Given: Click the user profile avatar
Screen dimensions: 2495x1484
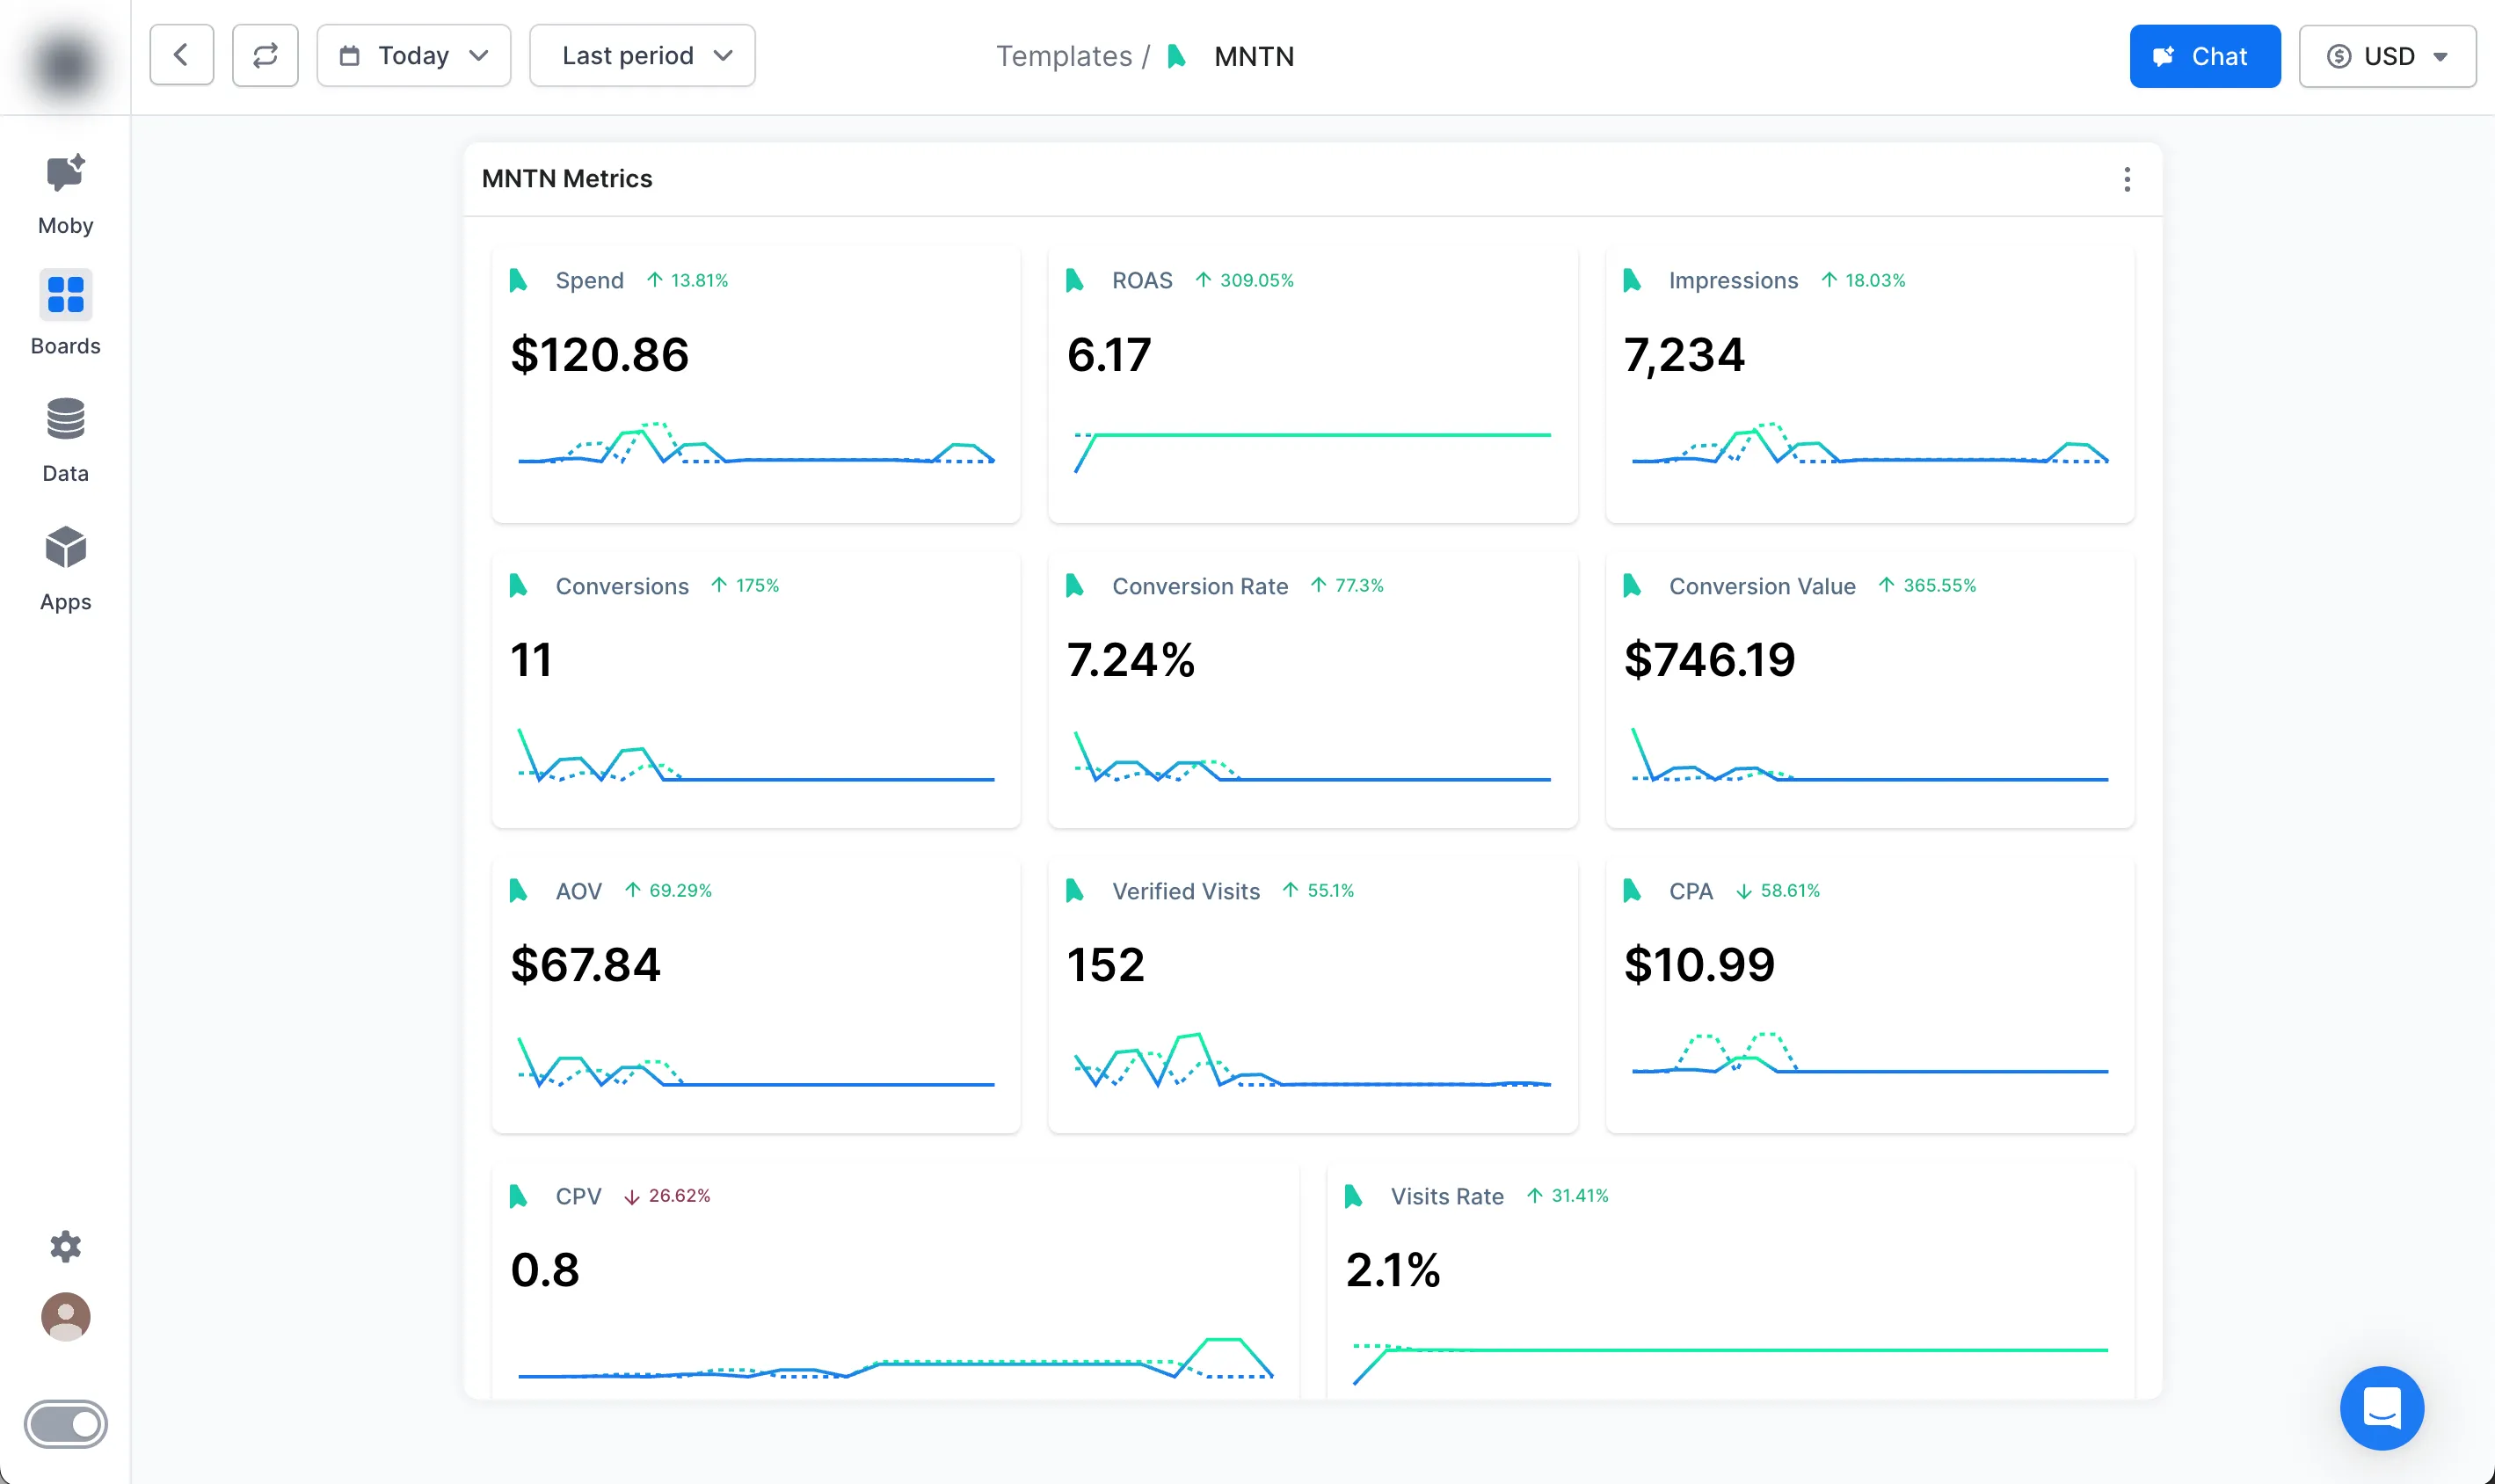Looking at the screenshot, I should point(65,1316).
